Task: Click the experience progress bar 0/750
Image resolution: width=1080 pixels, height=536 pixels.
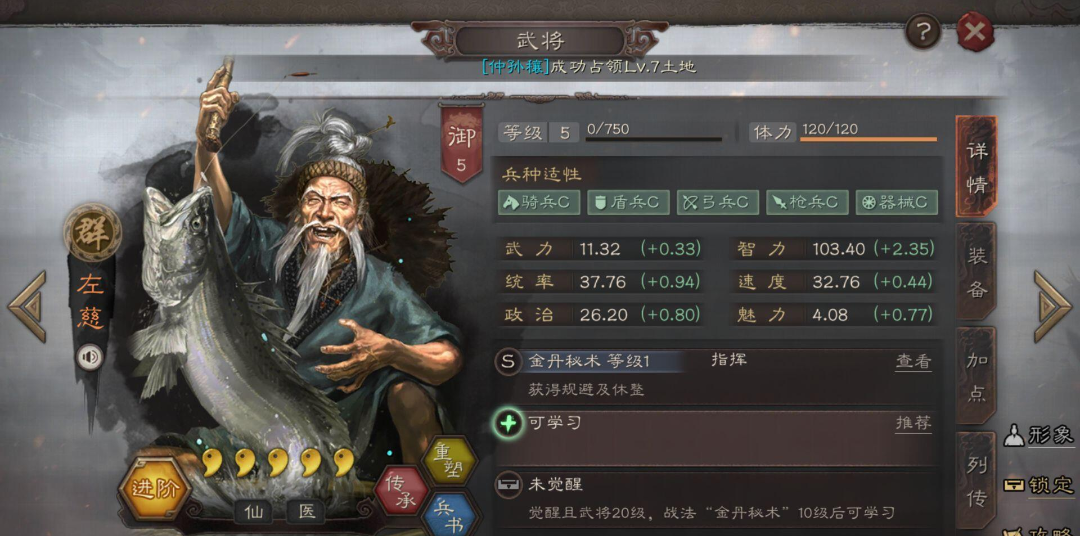Action: click(654, 138)
